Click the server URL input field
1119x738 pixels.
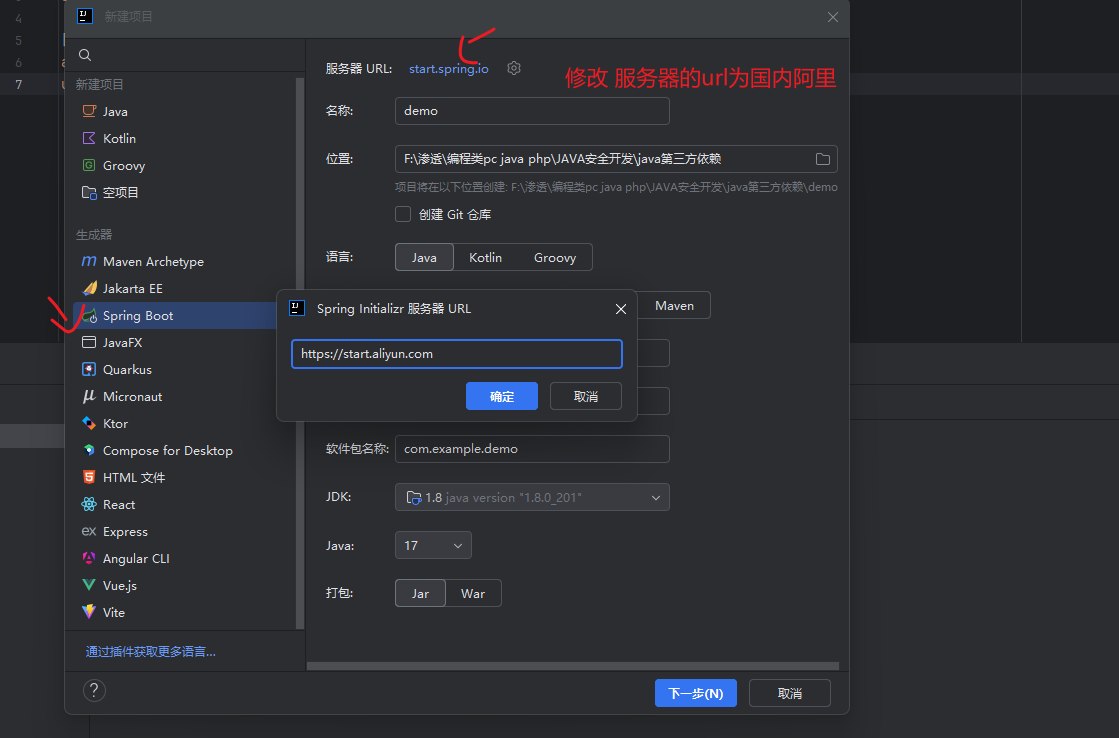pos(457,354)
